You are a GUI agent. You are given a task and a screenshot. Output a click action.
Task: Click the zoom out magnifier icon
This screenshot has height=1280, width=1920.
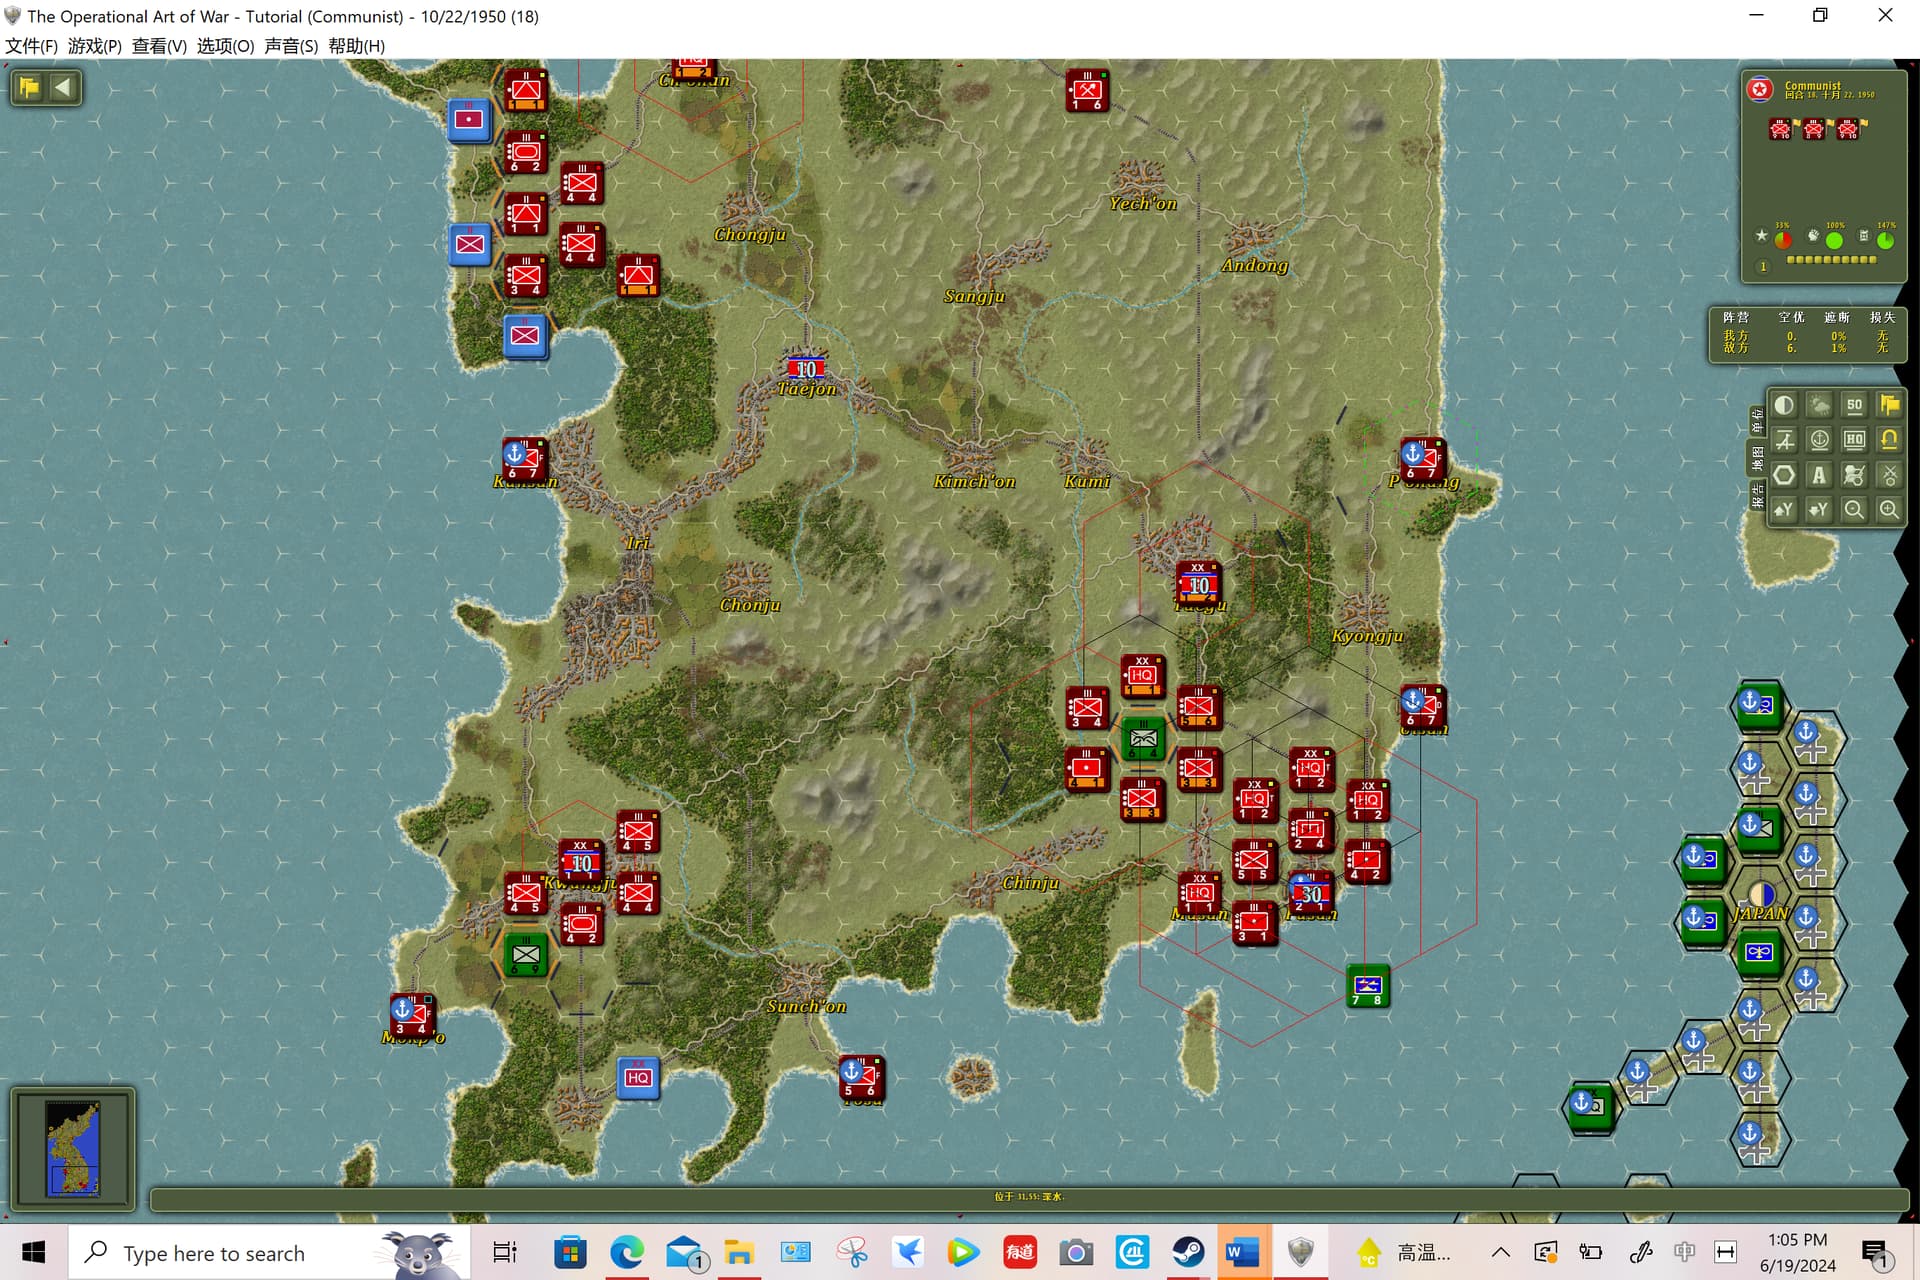1854,510
